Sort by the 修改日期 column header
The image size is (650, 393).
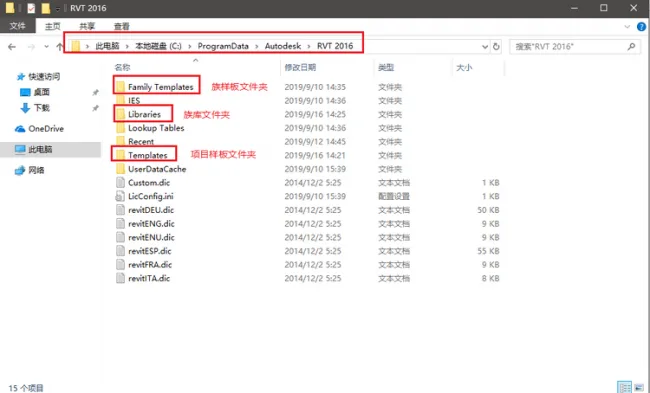(300, 67)
